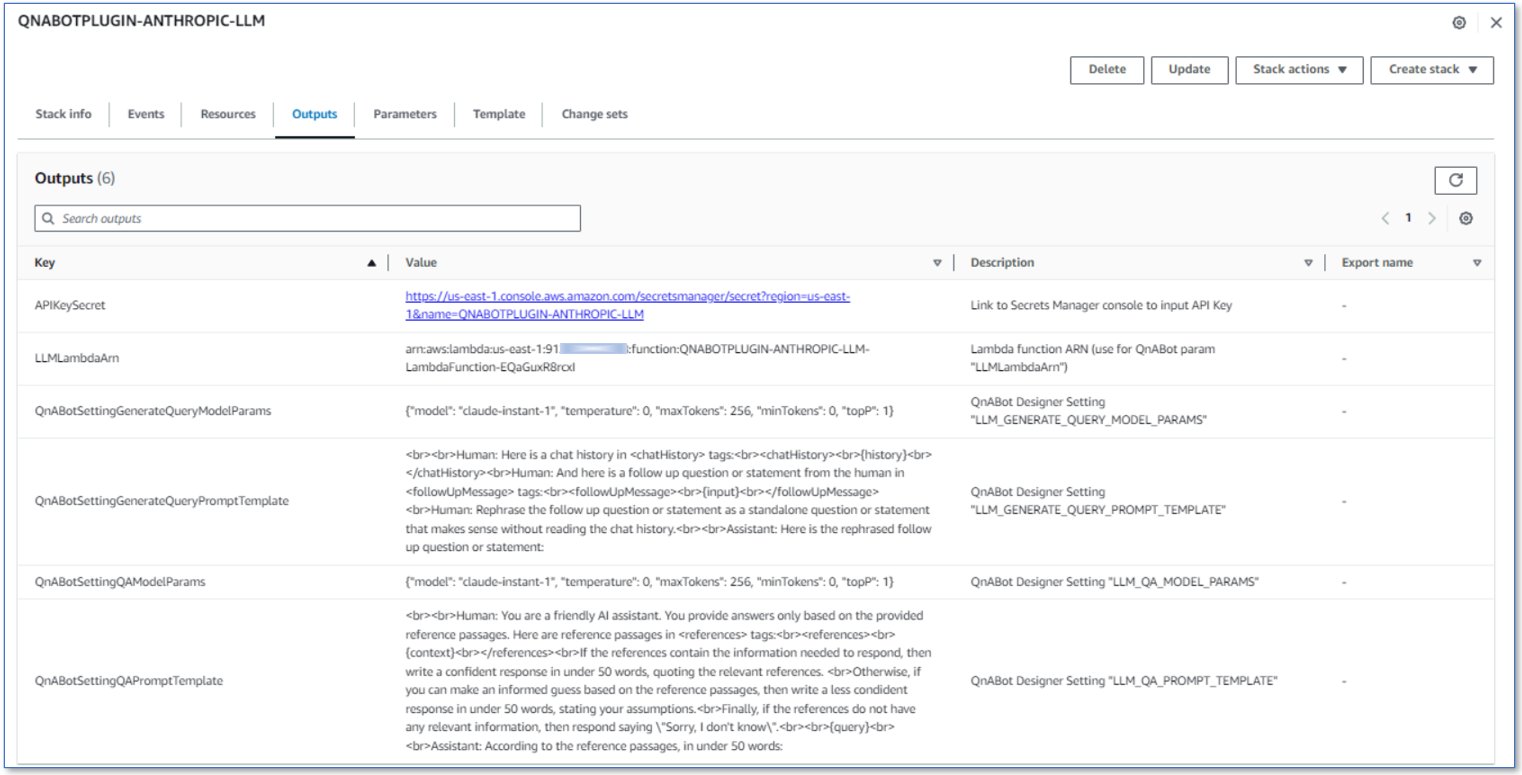Click the QA prompt template value text
The width and height of the screenshot is (1522, 775).
667,681
